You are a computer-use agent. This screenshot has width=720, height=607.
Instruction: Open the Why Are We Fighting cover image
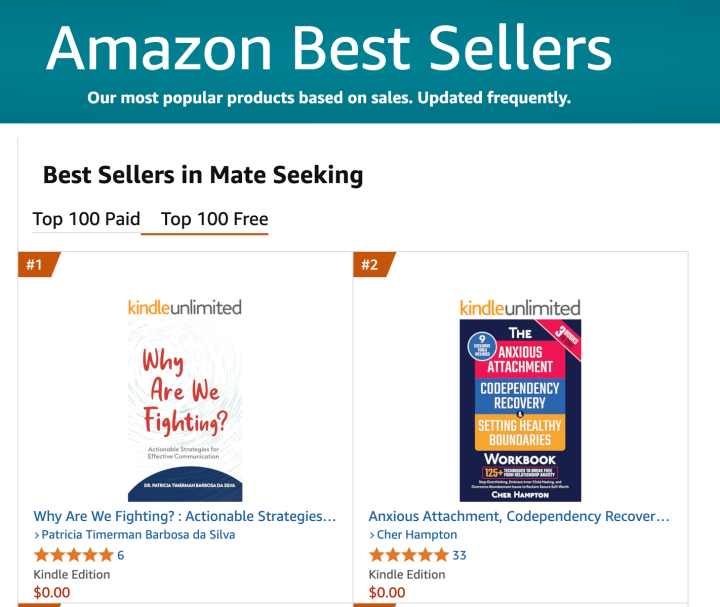pos(185,410)
